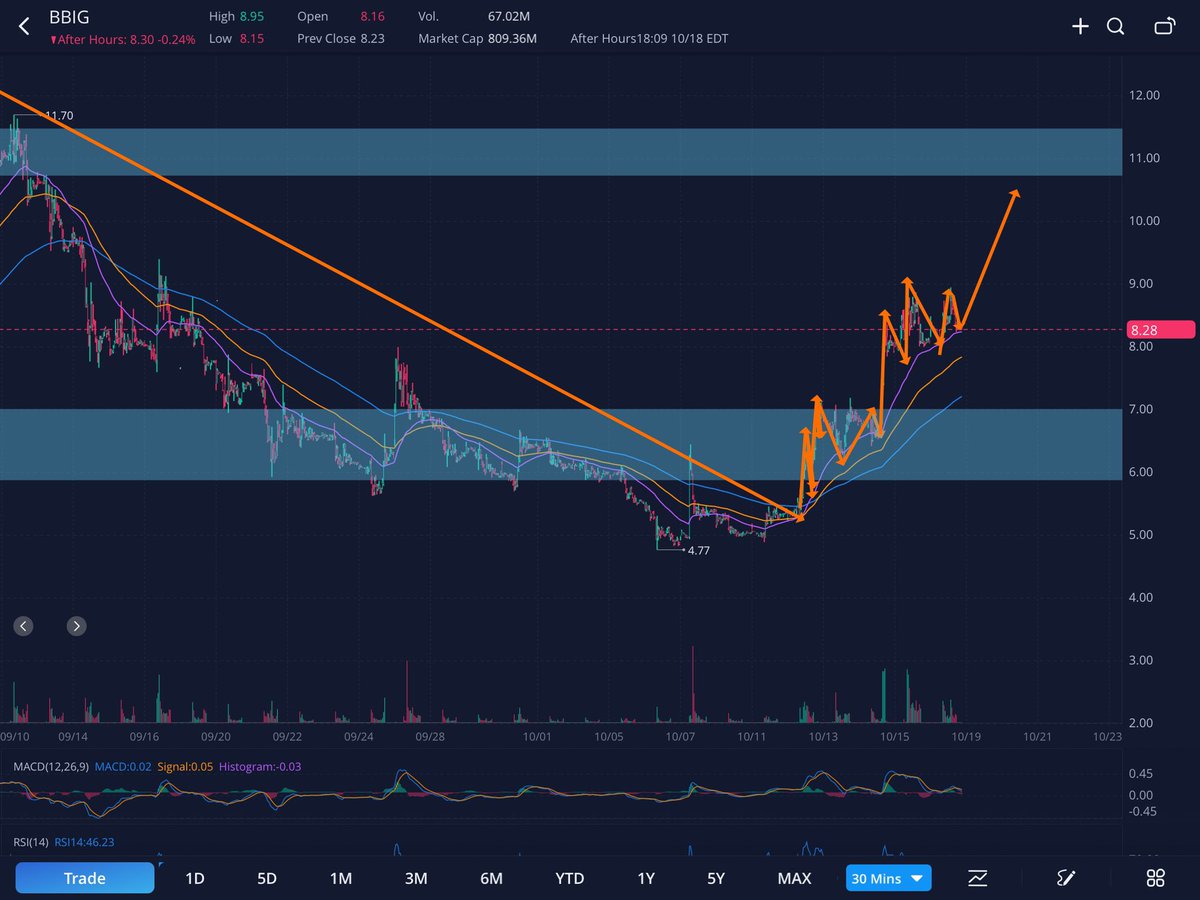Tap the 12.00 price axis label
This screenshot has height=900, width=1200.
tap(1142, 96)
